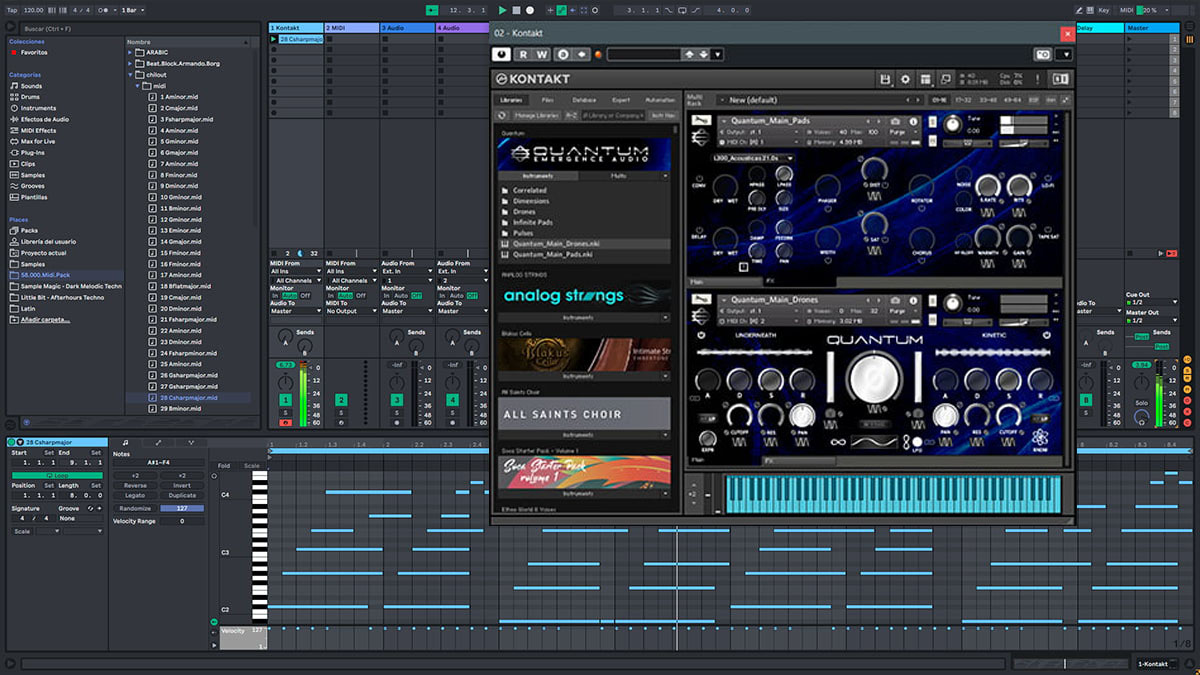Click the Tap tempo button

point(10,10)
